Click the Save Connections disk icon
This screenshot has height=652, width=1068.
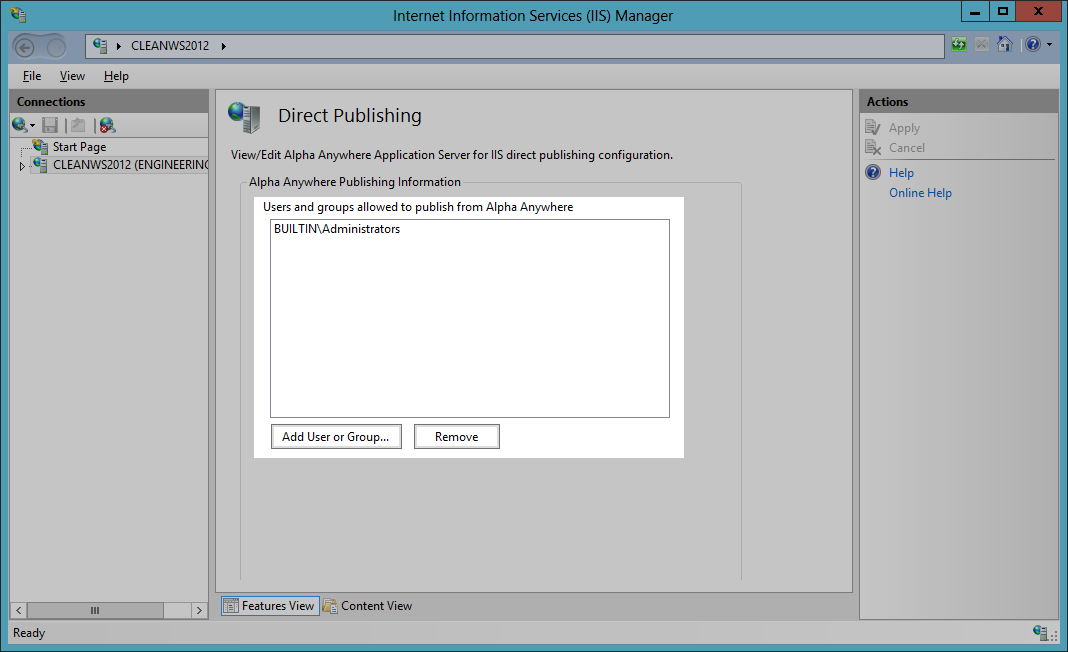(x=50, y=125)
